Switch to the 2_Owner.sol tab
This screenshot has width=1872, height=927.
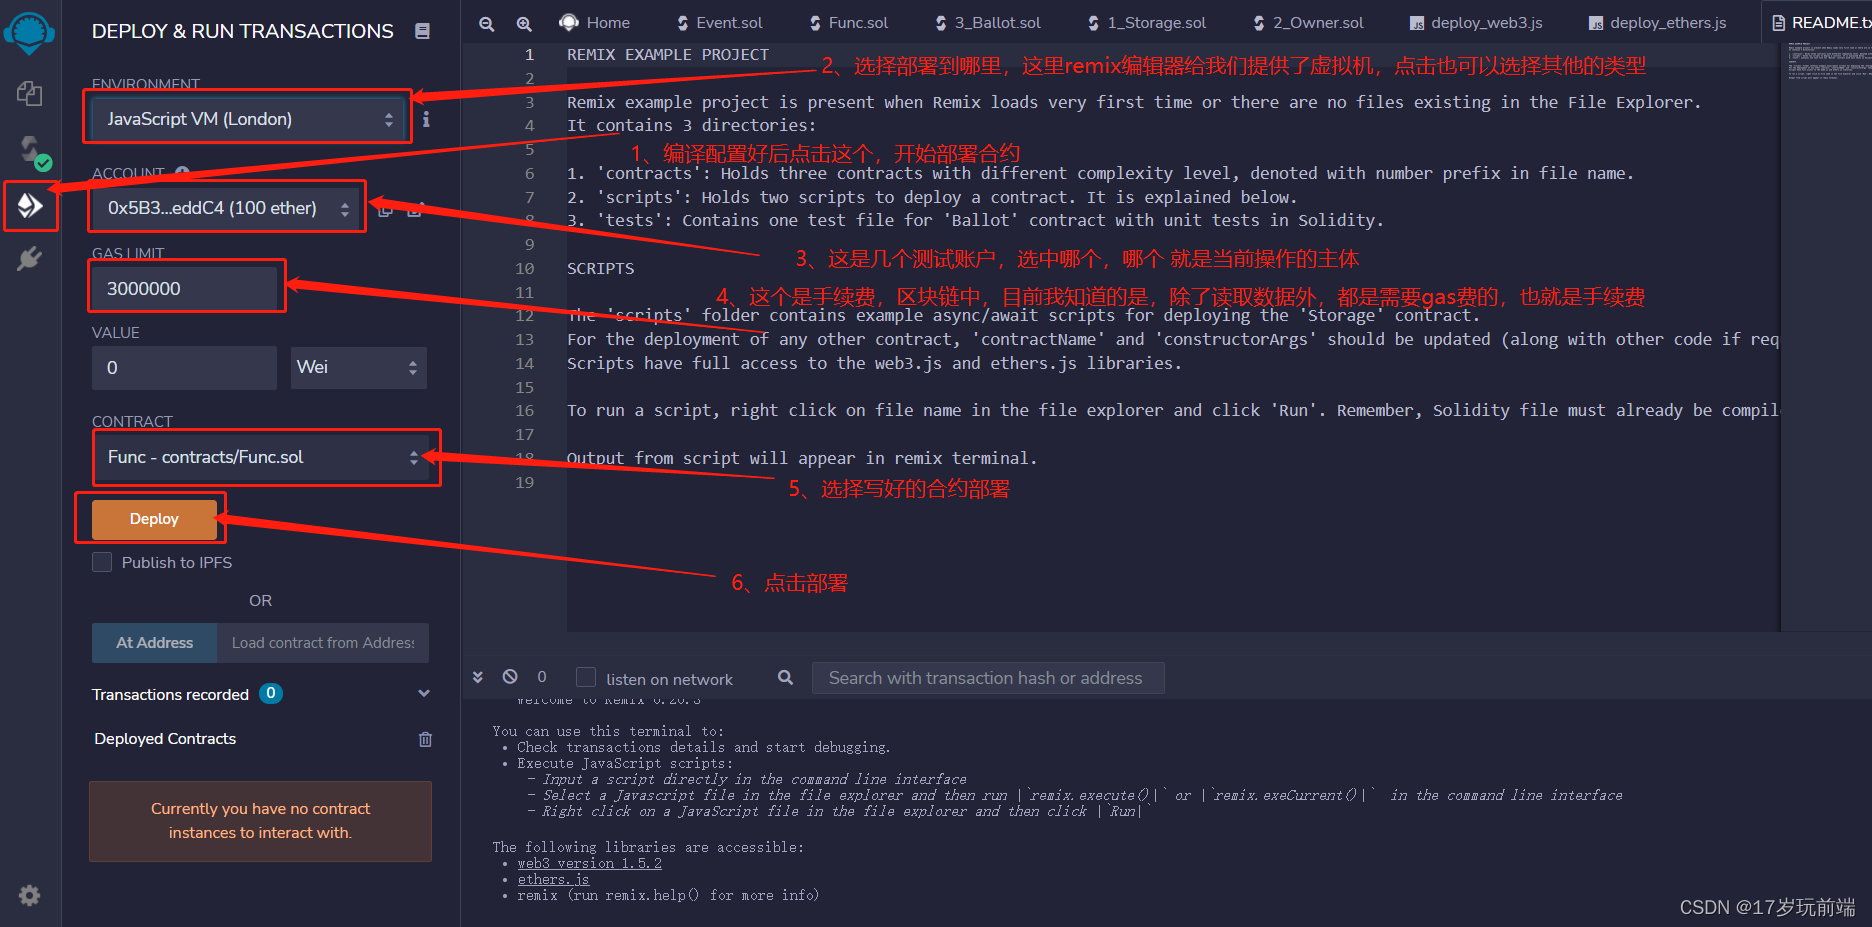[x=1308, y=22]
